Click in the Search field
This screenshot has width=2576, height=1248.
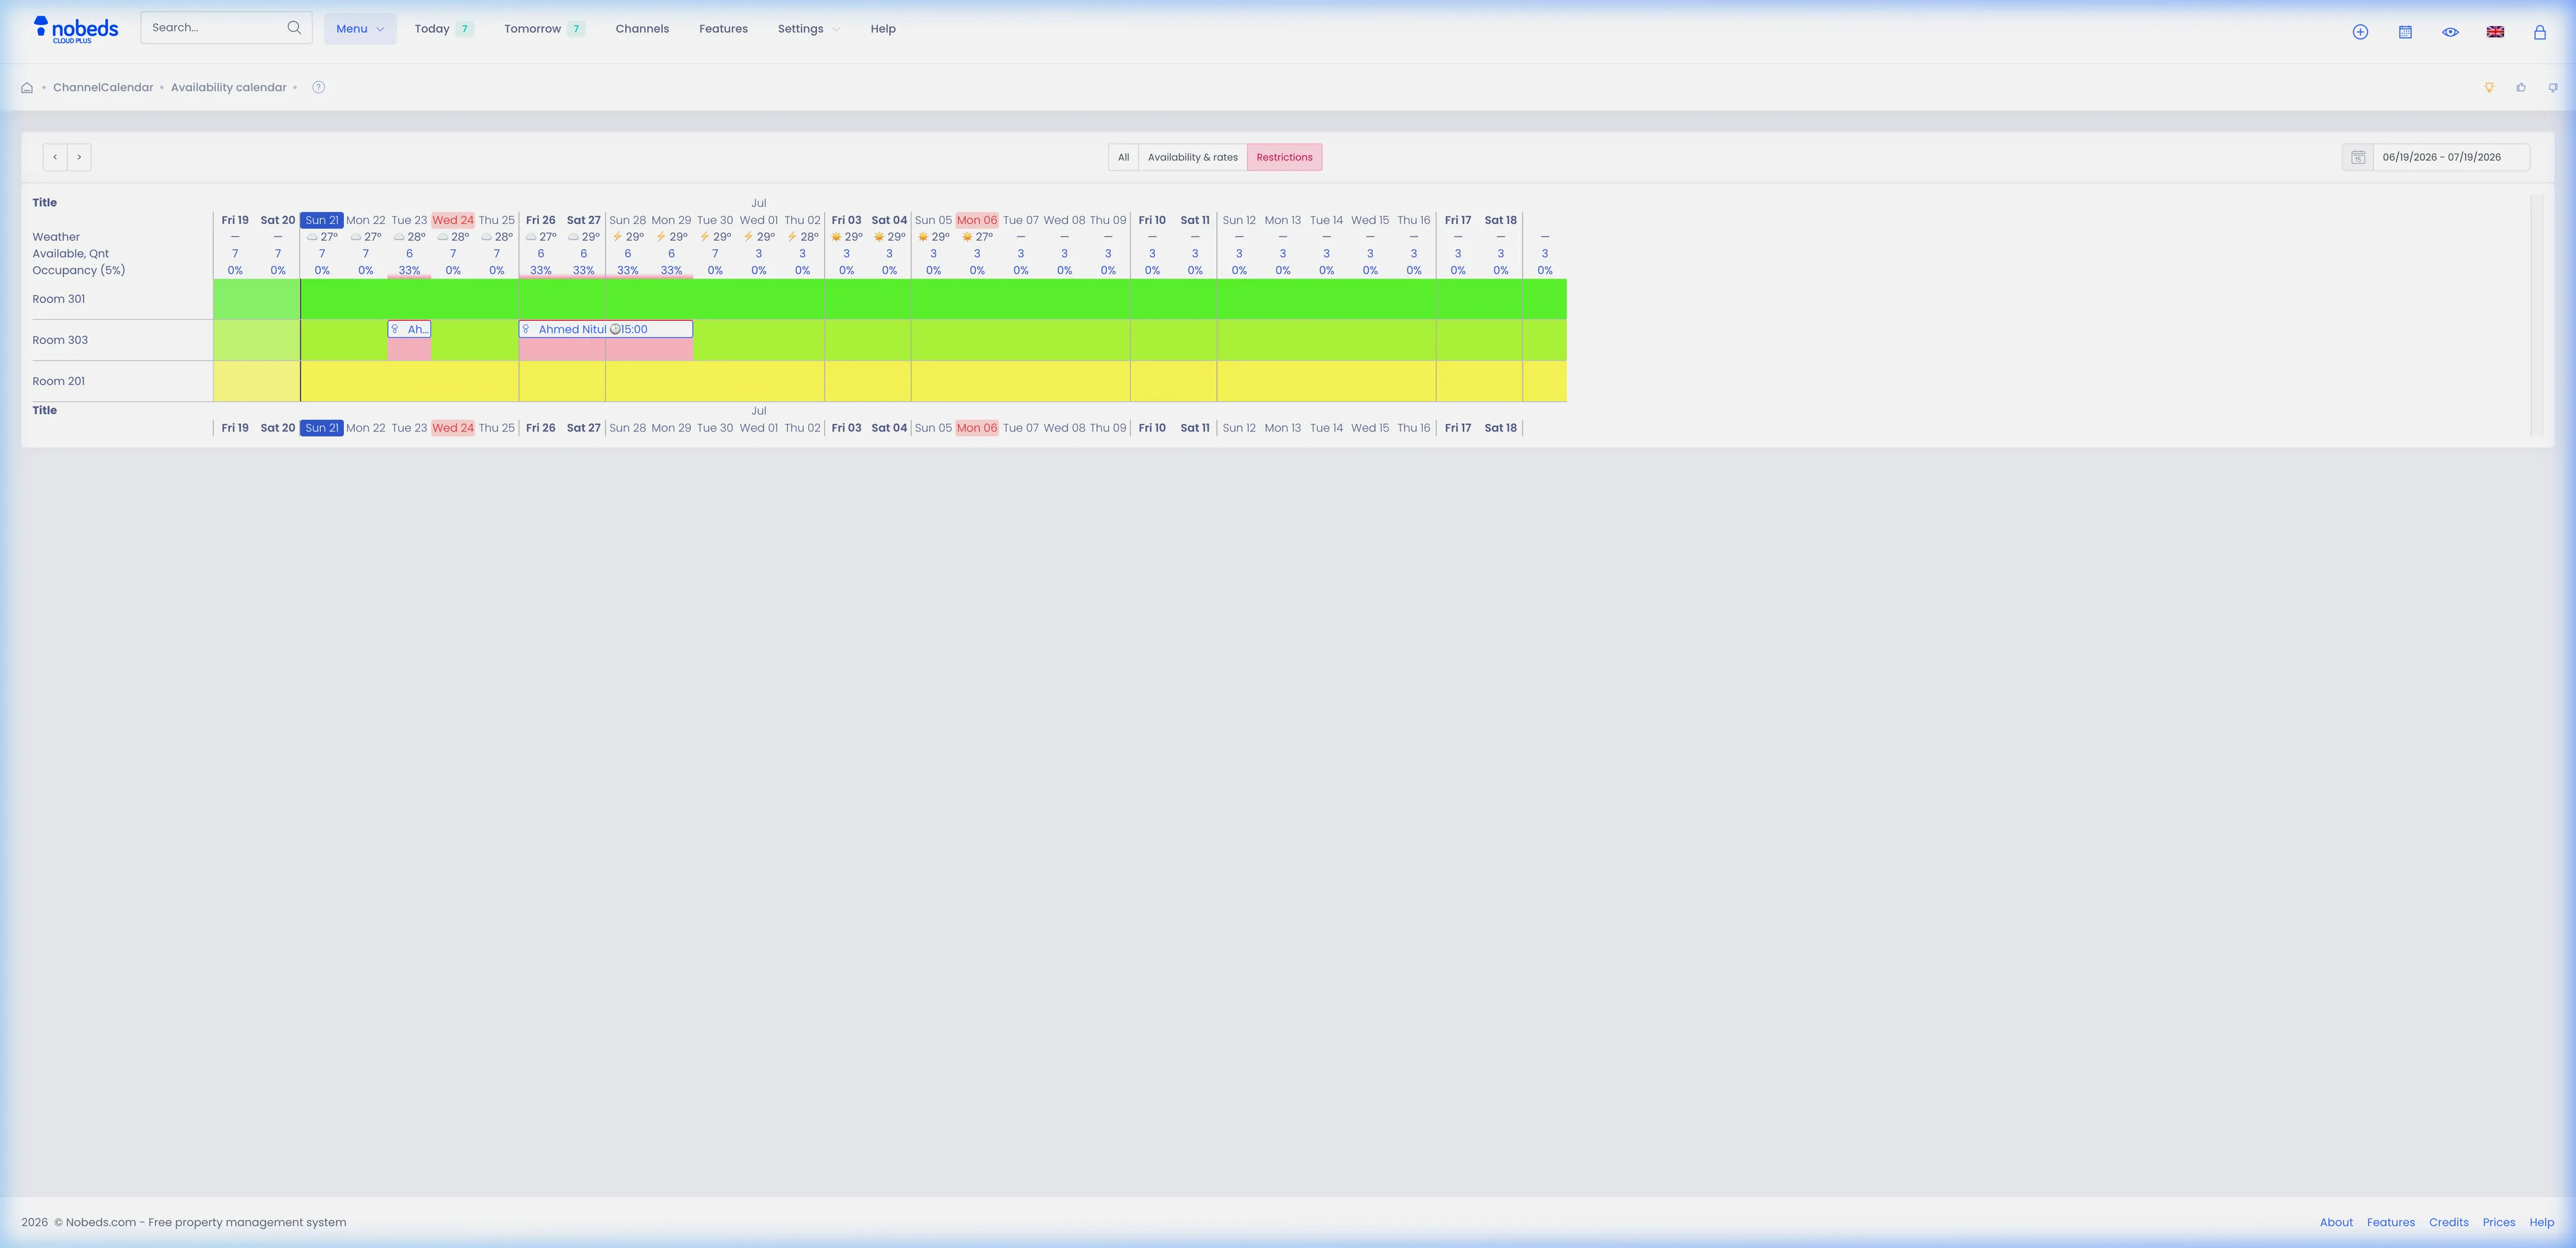(226, 28)
